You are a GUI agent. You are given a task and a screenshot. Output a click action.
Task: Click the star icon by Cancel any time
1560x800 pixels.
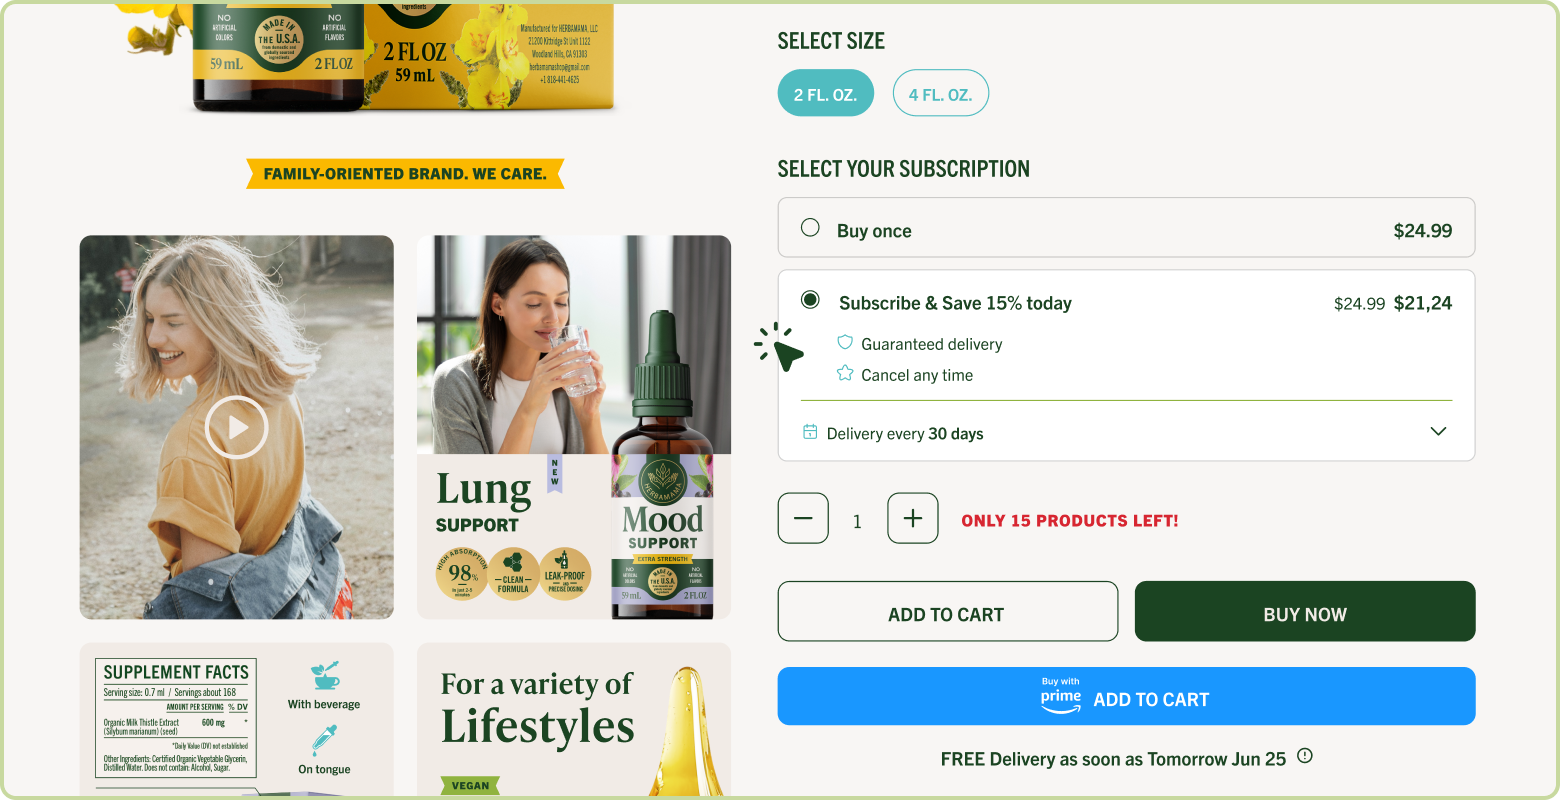[x=845, y=373]
